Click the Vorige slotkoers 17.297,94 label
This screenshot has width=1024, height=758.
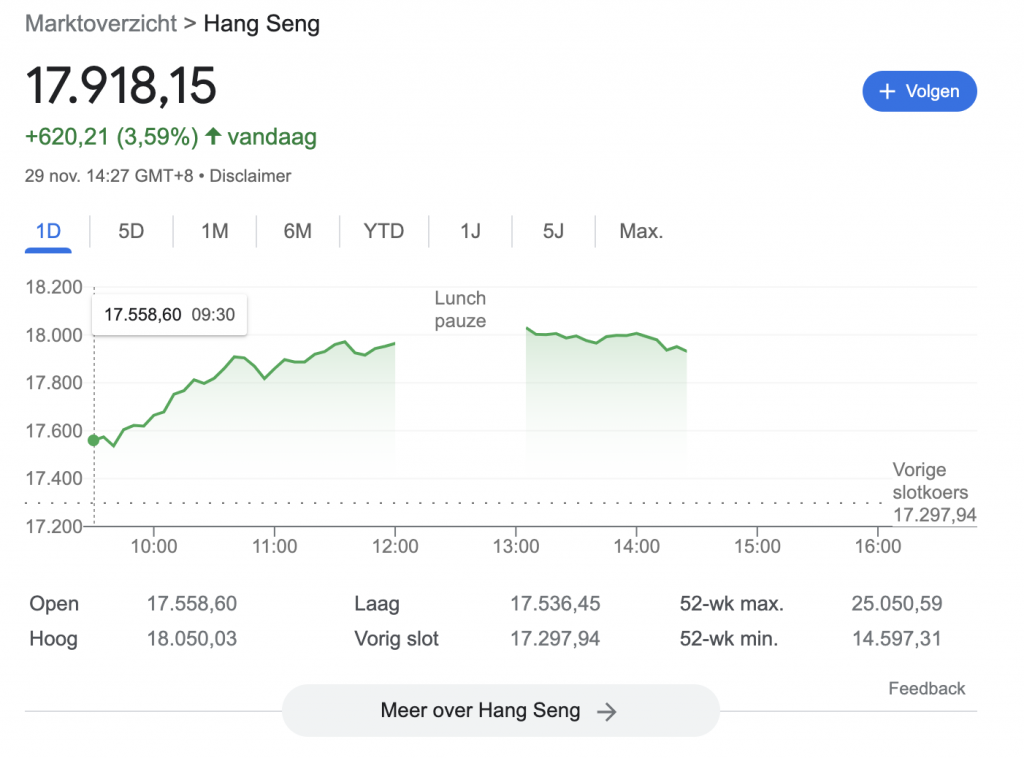(x=933, y=492)
